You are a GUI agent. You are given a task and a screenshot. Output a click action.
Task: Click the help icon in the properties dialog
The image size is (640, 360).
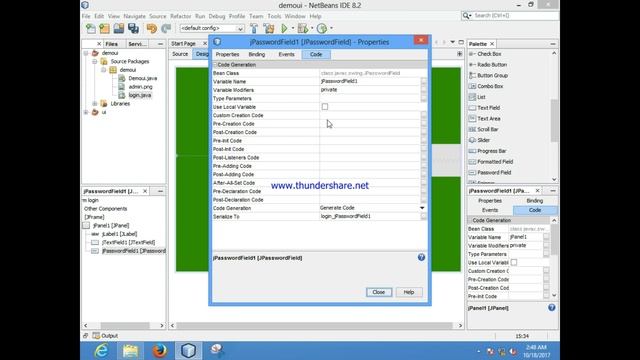(421, 257)
